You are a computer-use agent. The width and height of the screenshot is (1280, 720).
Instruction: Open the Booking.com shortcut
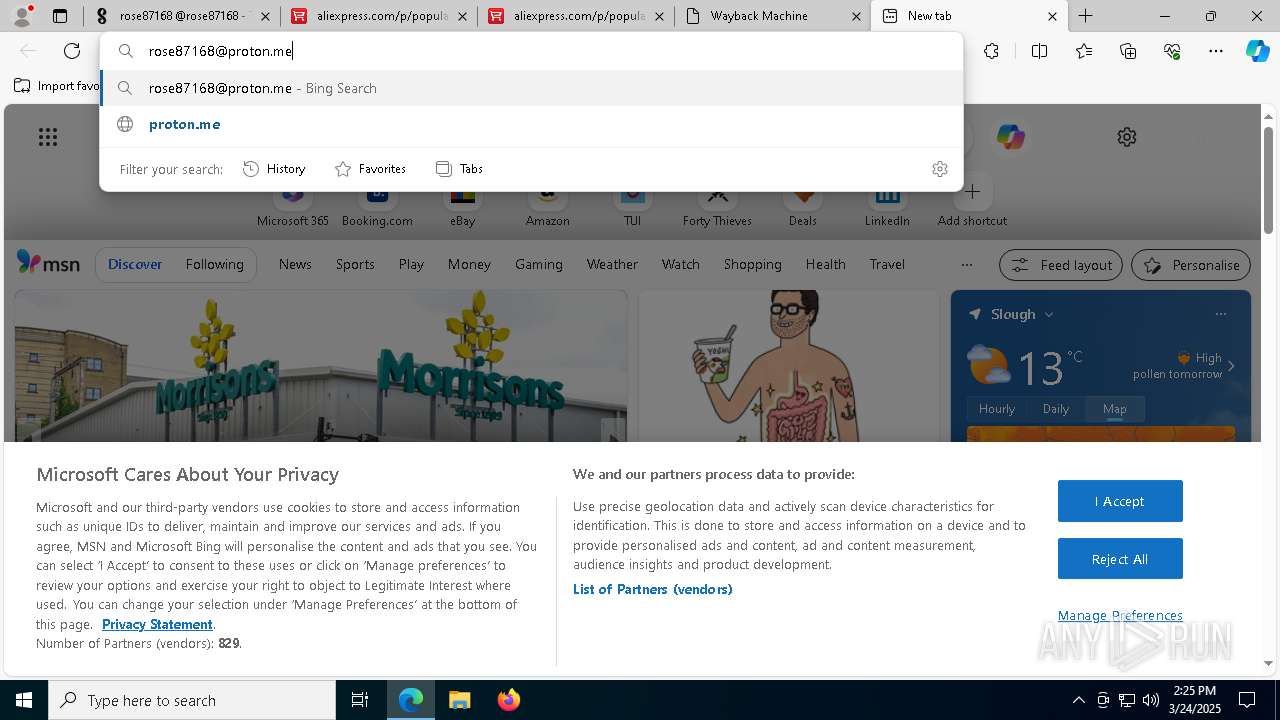377,207
